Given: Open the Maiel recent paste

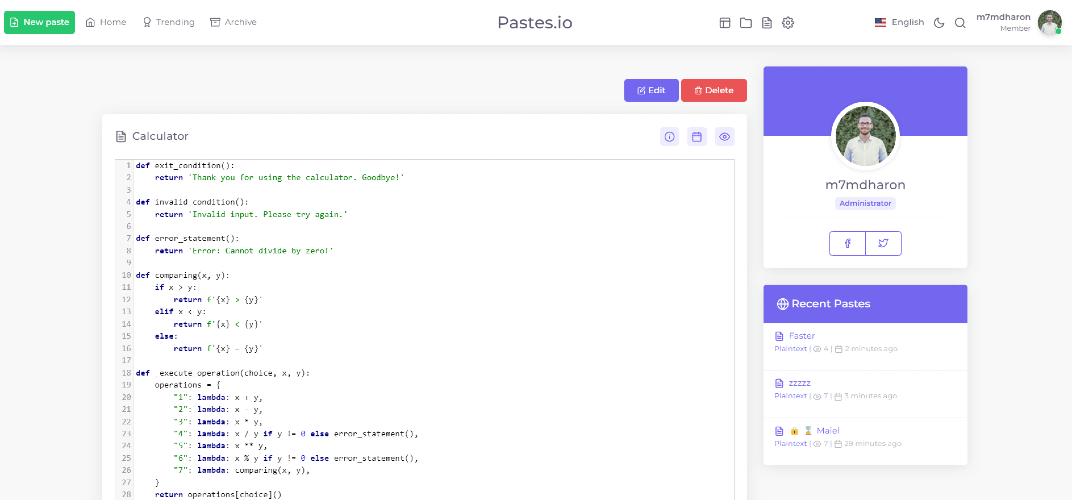Looking at the screenshot, I should pos(827,431).
